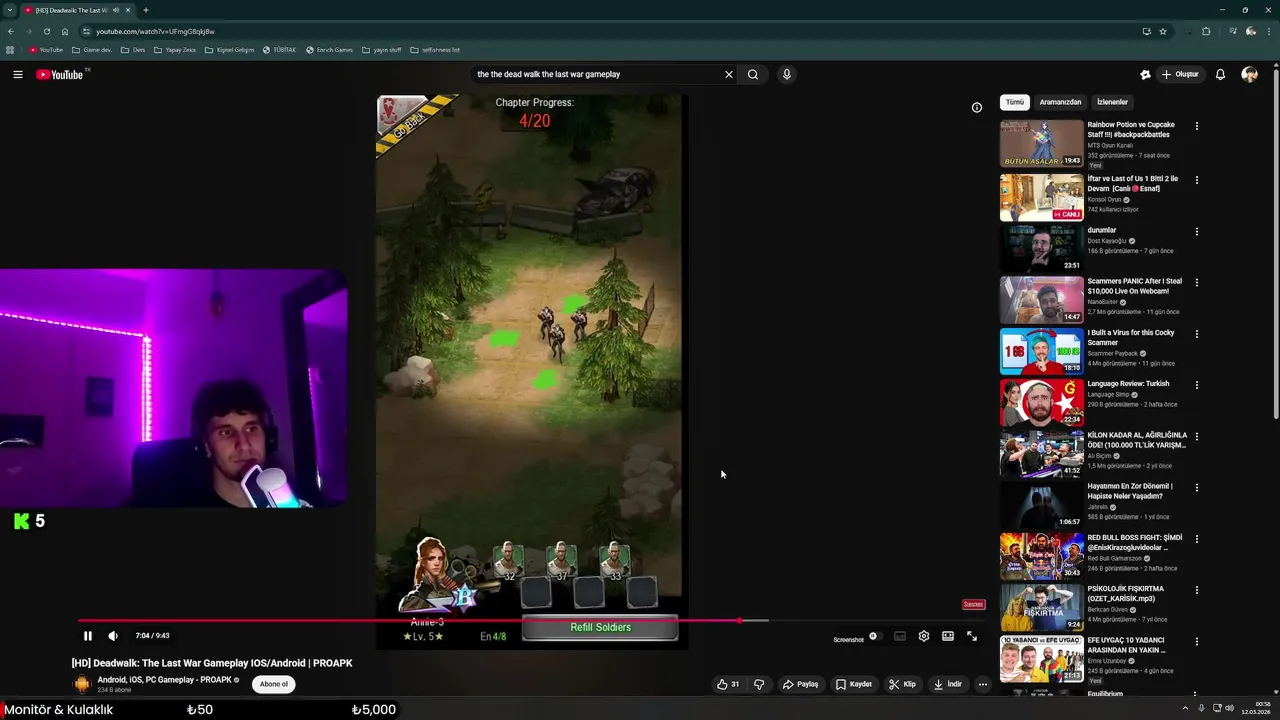Clear the YouTube search box text
Viewport: 1280px width, 720px height.
click(729, 74)
